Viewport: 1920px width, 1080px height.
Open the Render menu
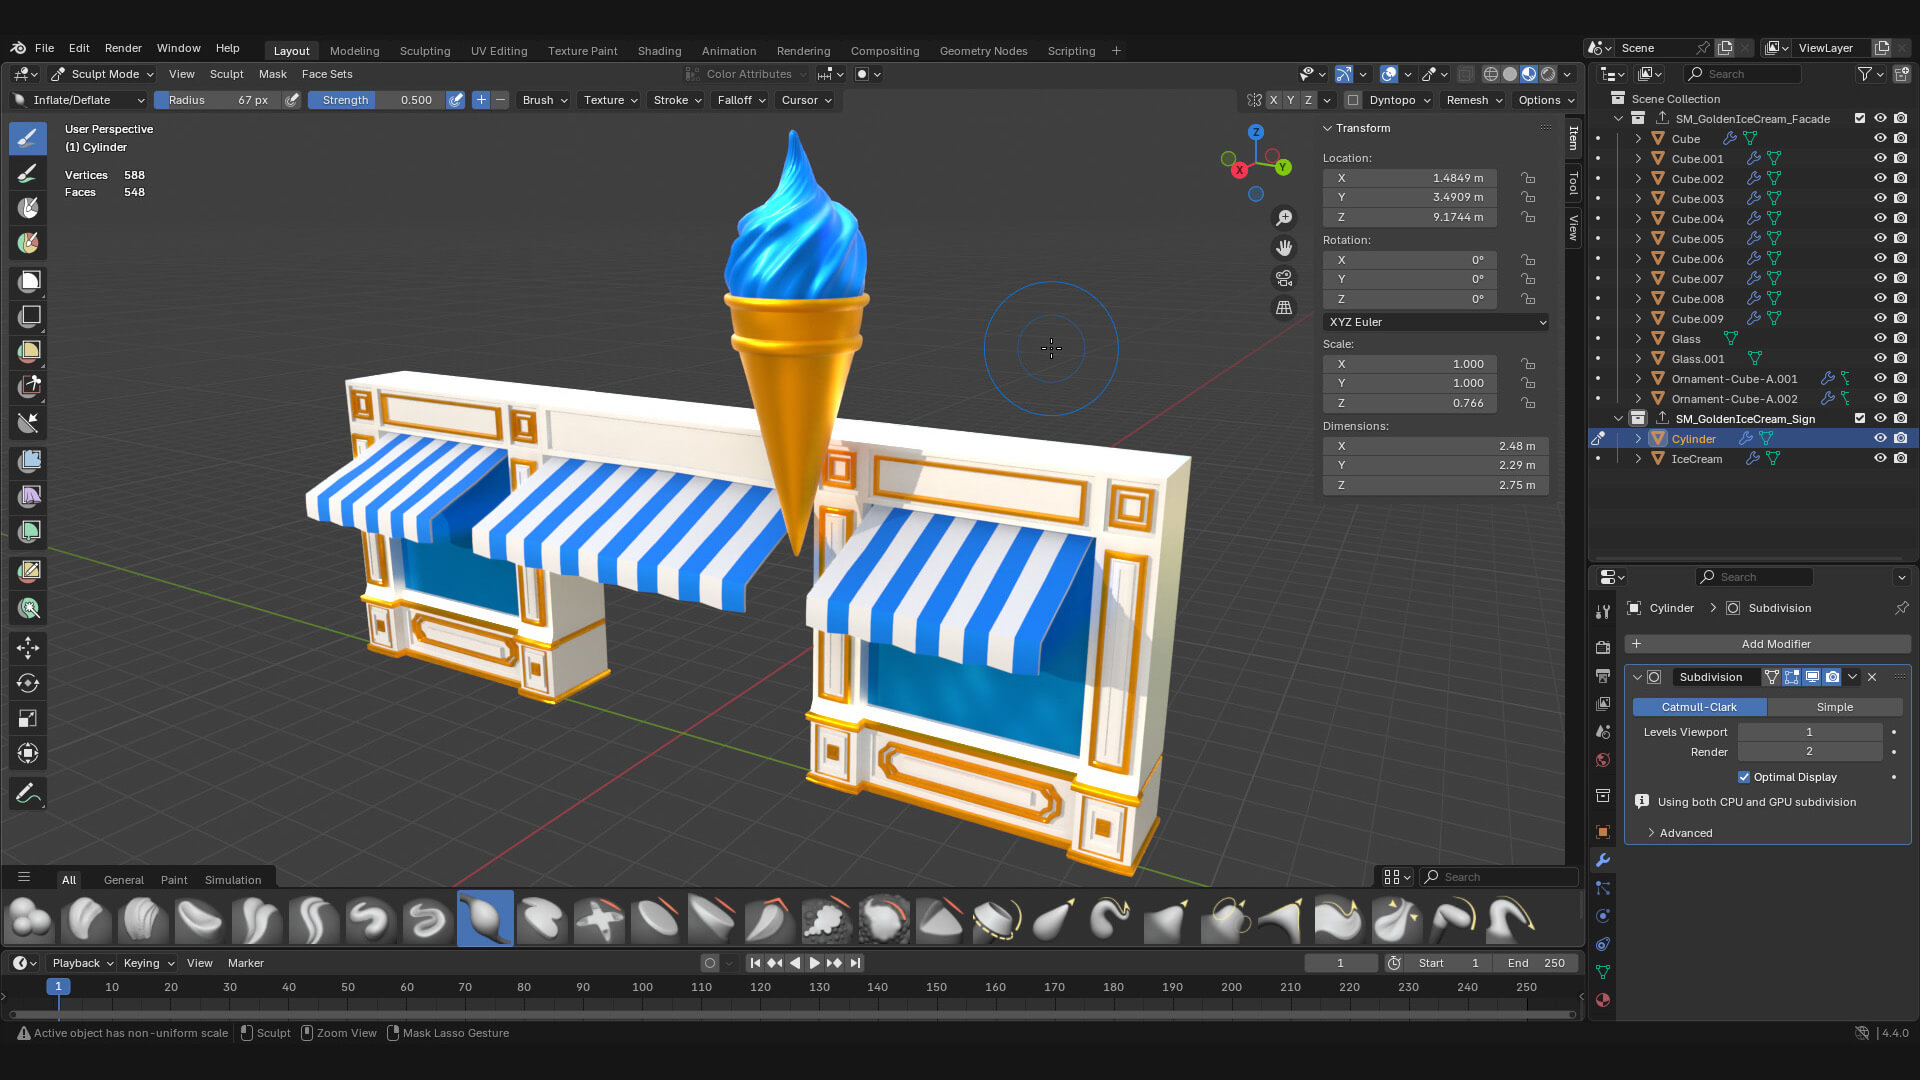[123, 48]
